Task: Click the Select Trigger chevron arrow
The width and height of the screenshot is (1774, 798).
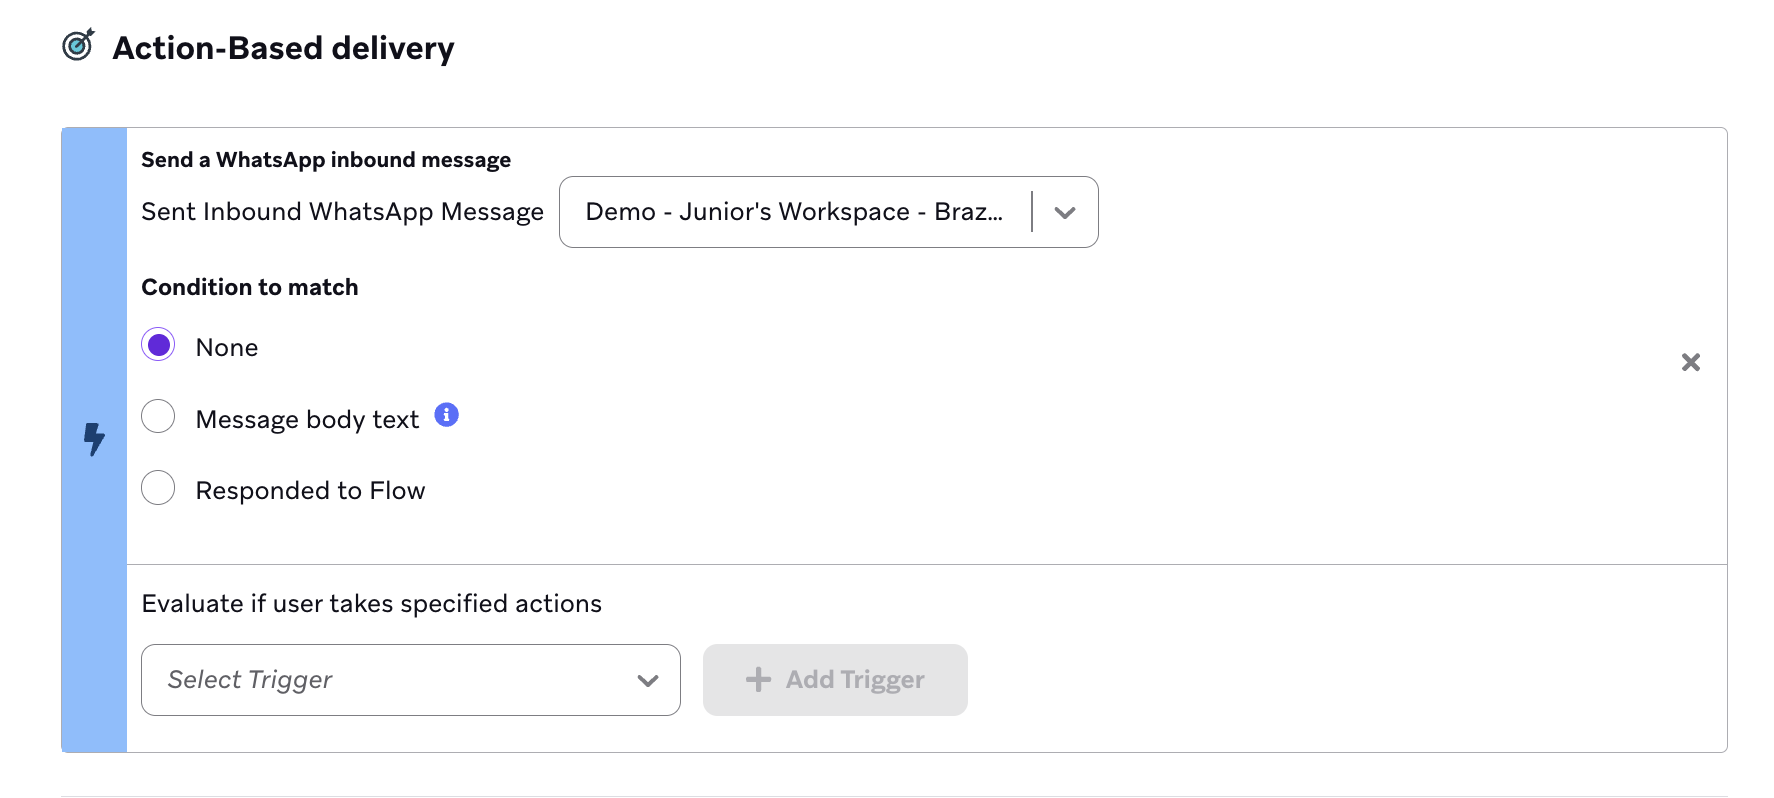Action: (x=648, y=680)
